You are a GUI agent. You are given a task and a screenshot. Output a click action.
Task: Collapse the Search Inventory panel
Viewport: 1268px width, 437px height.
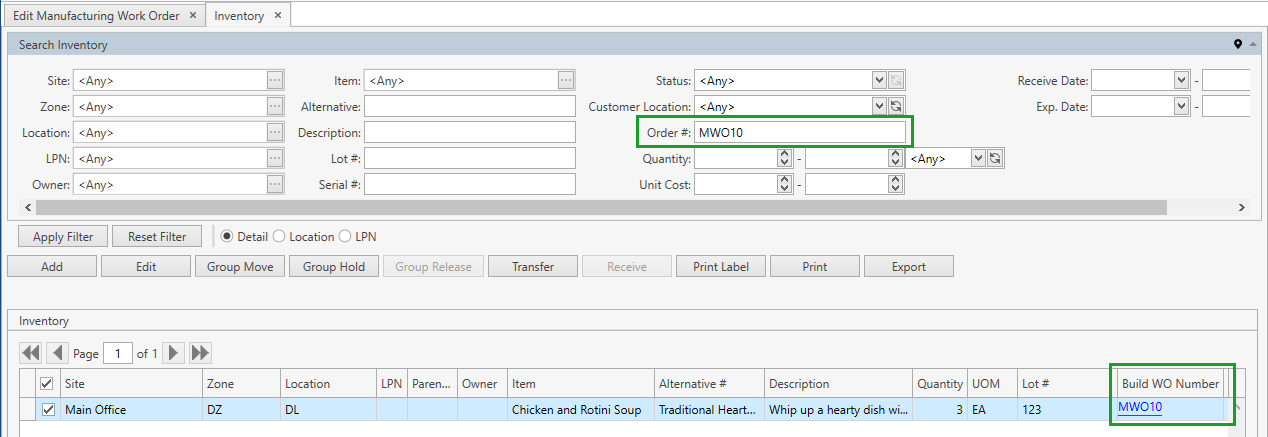point(1252,45)
